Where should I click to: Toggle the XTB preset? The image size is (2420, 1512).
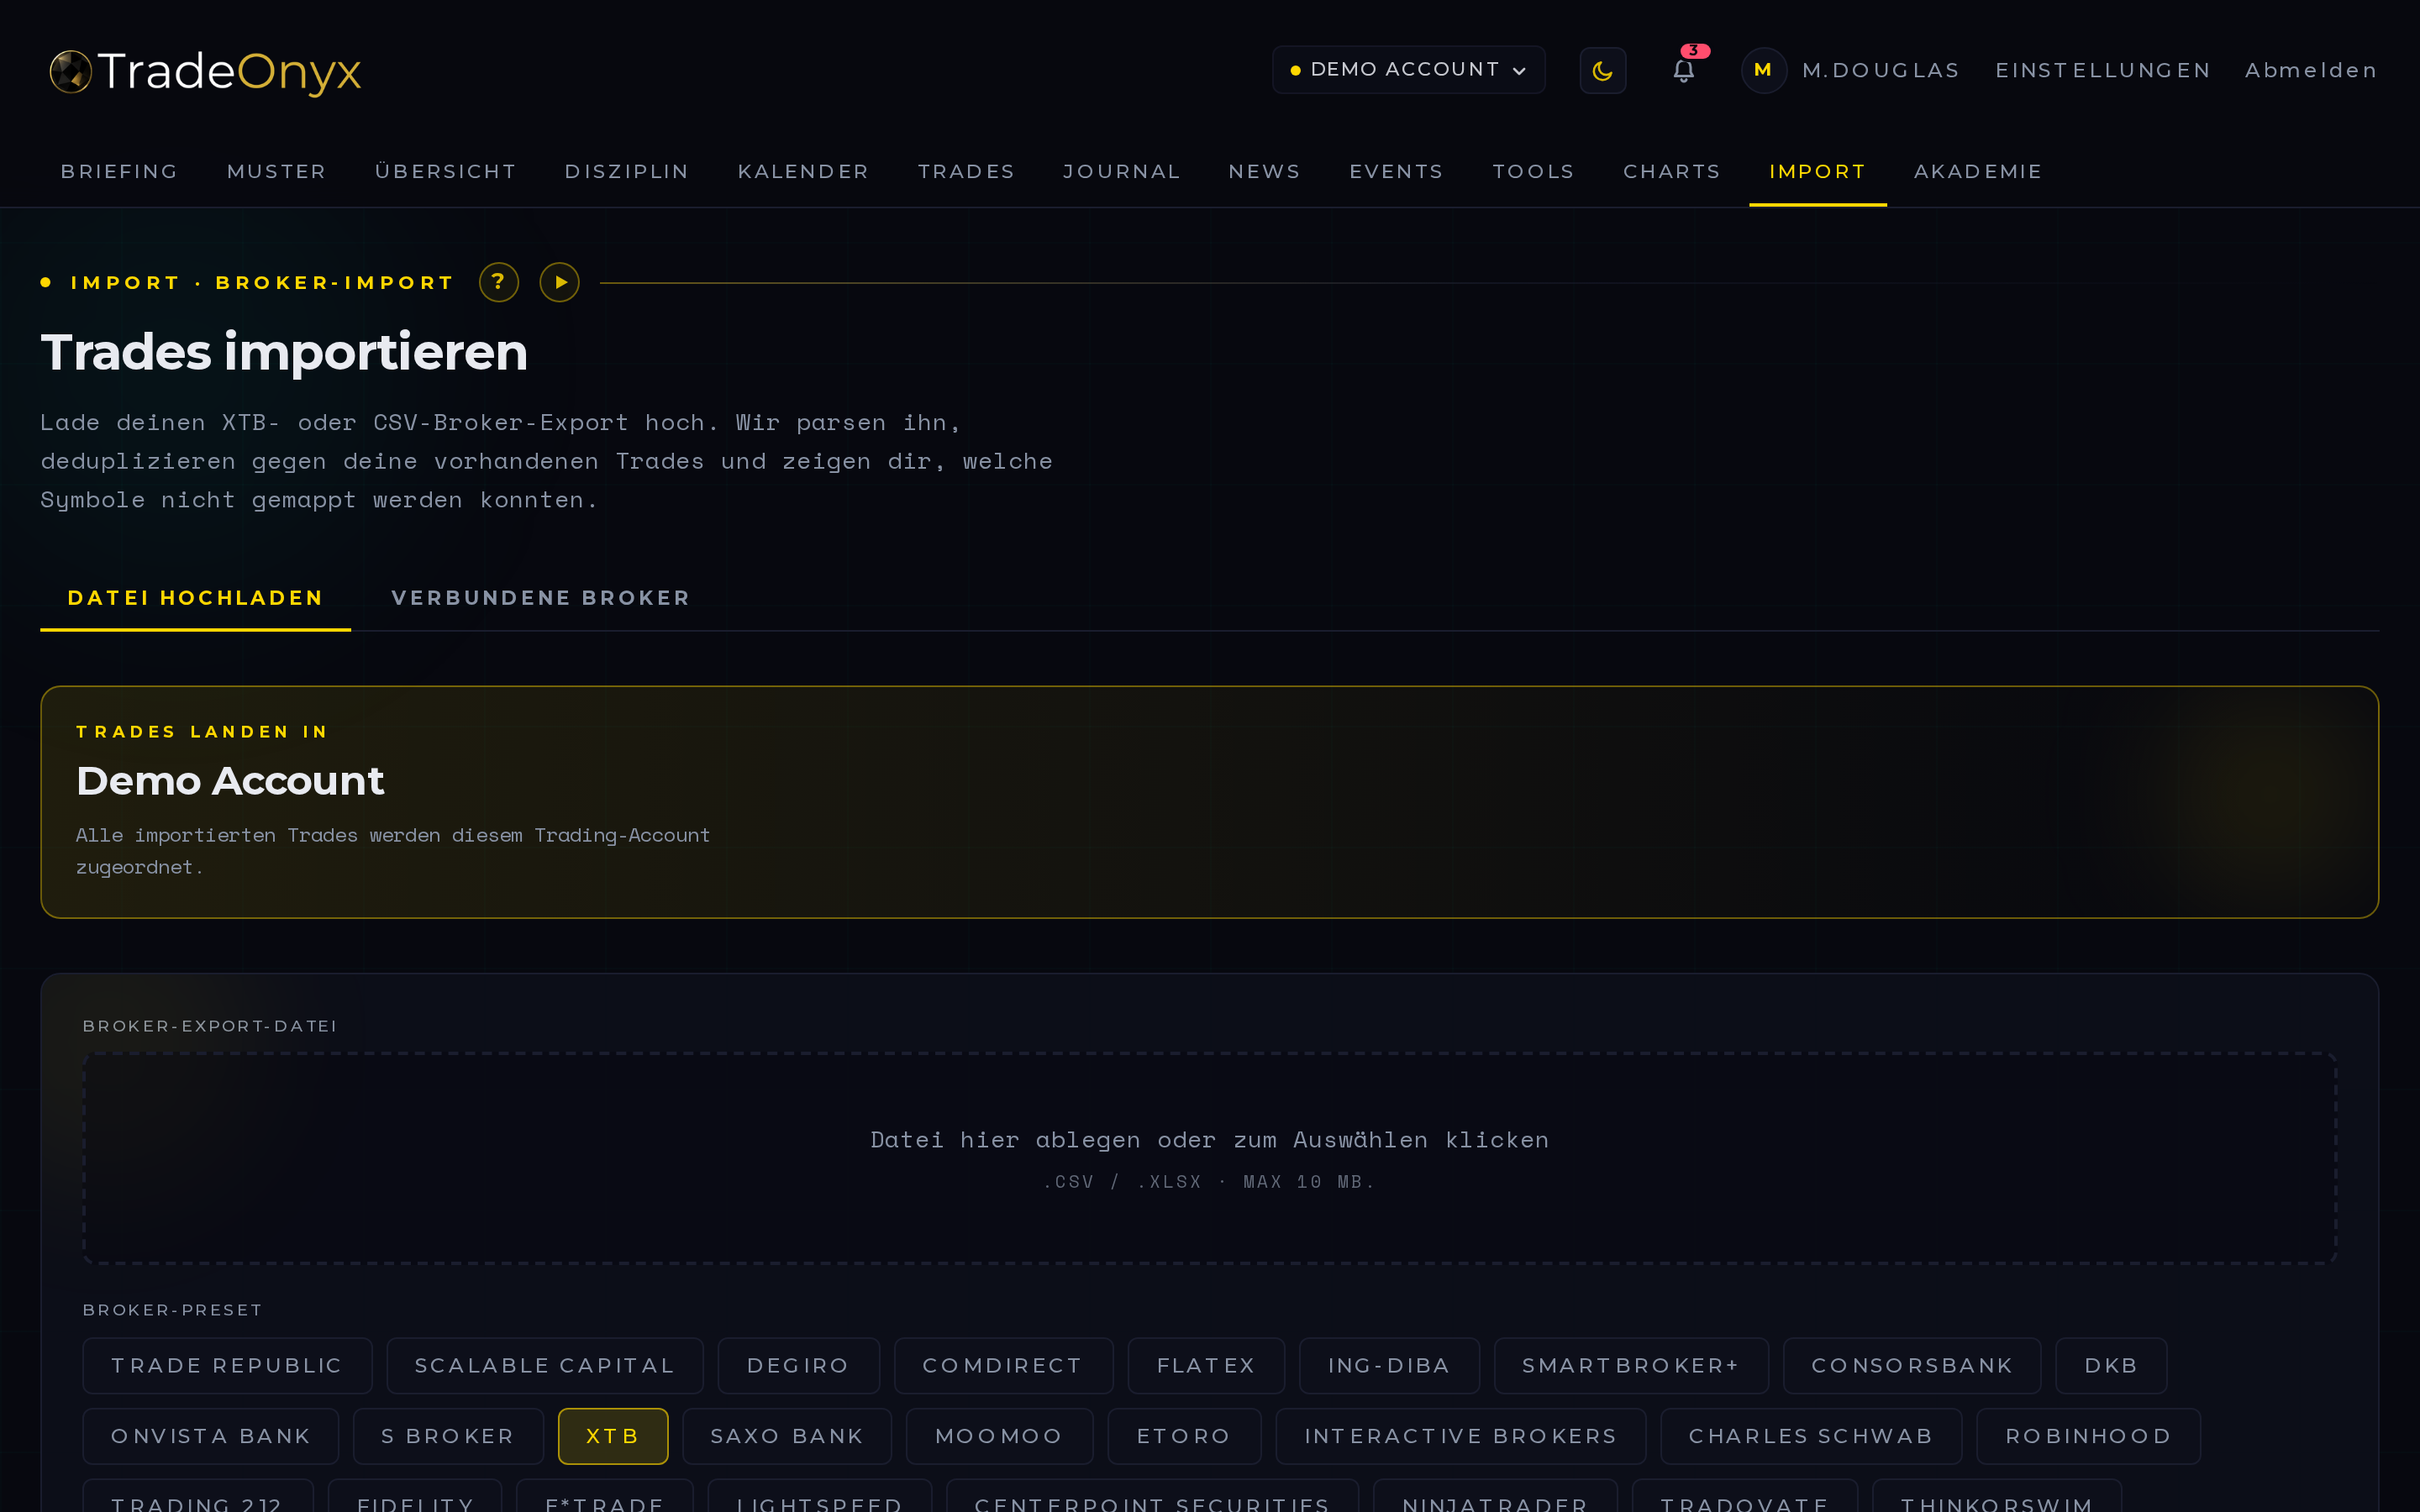click(613, 1436)
